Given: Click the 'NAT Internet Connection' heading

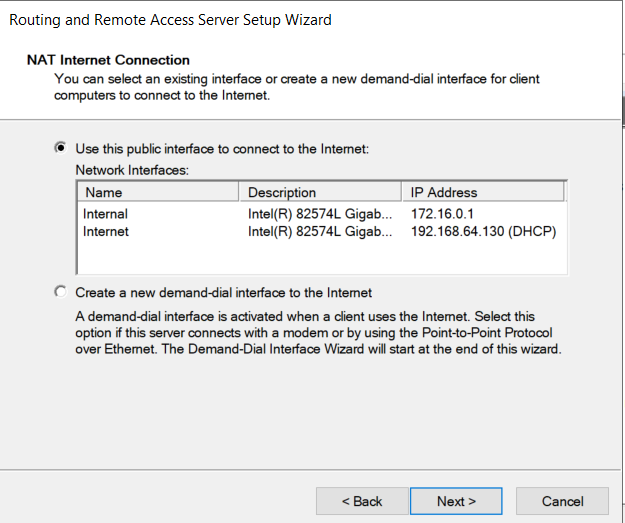Looking at the screenshot, I should tap(108, 61).
